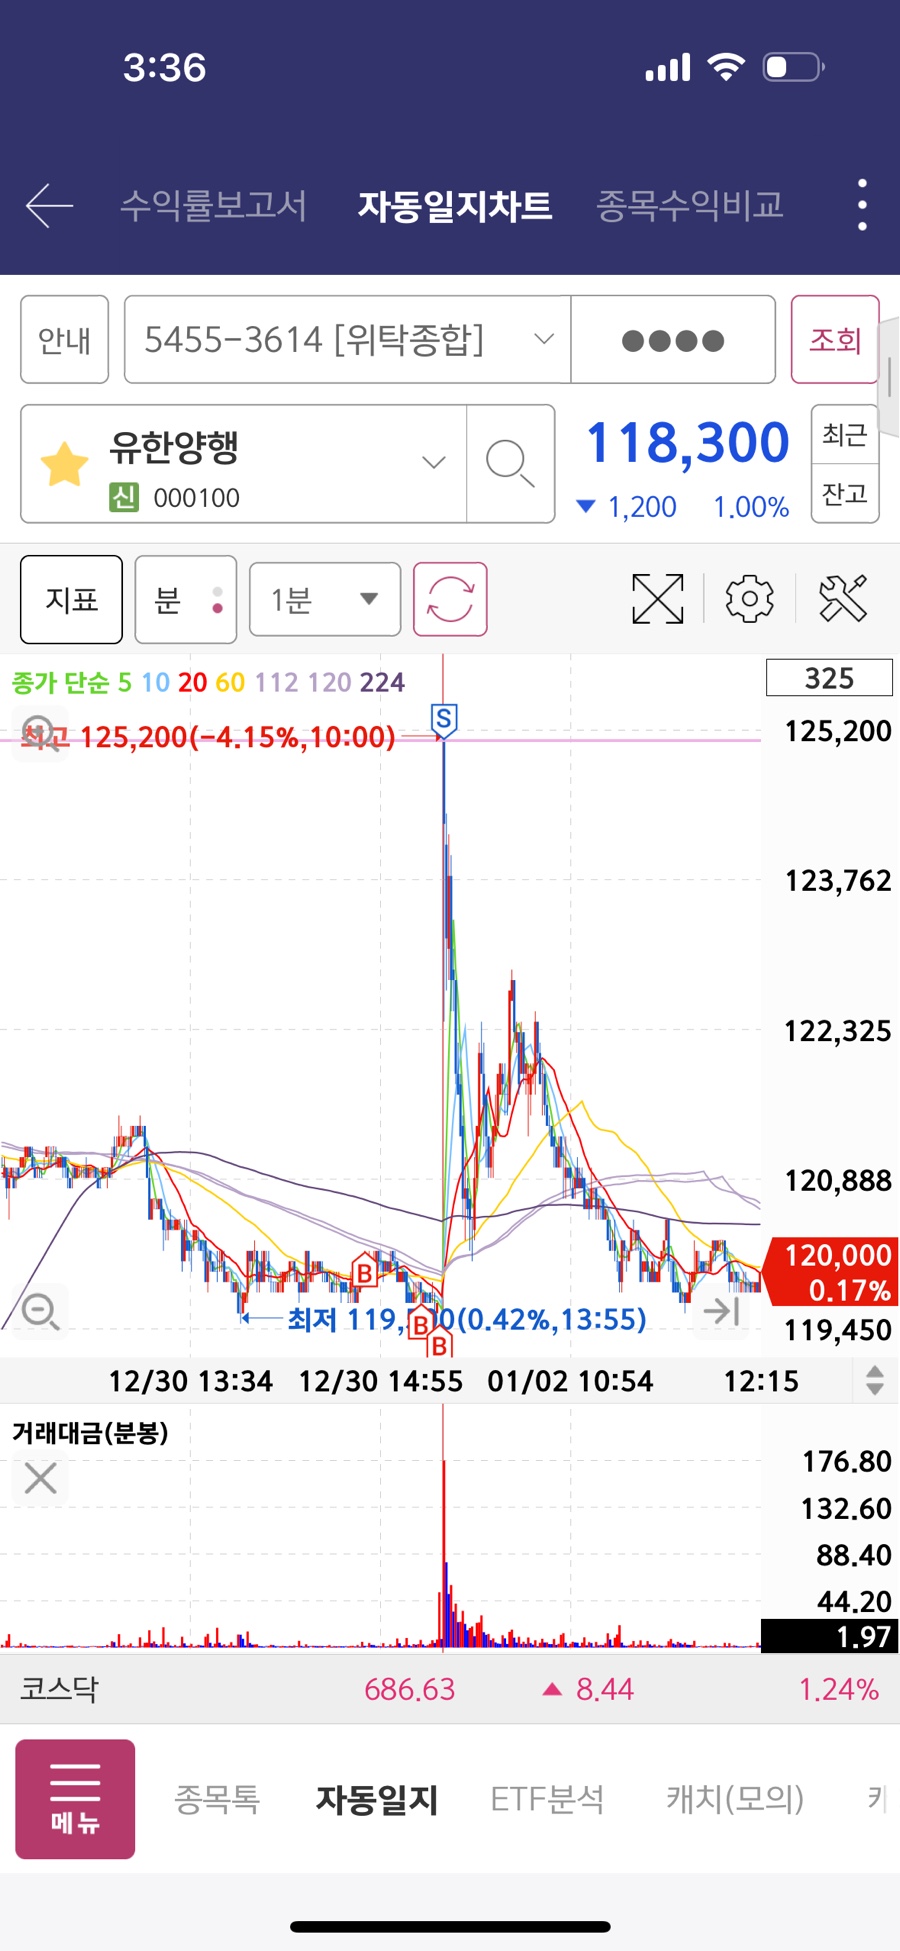Tap the zoom-out magnifier on the chart
The height and width of the screenshot is (1951, 900).
point(41,1310)
